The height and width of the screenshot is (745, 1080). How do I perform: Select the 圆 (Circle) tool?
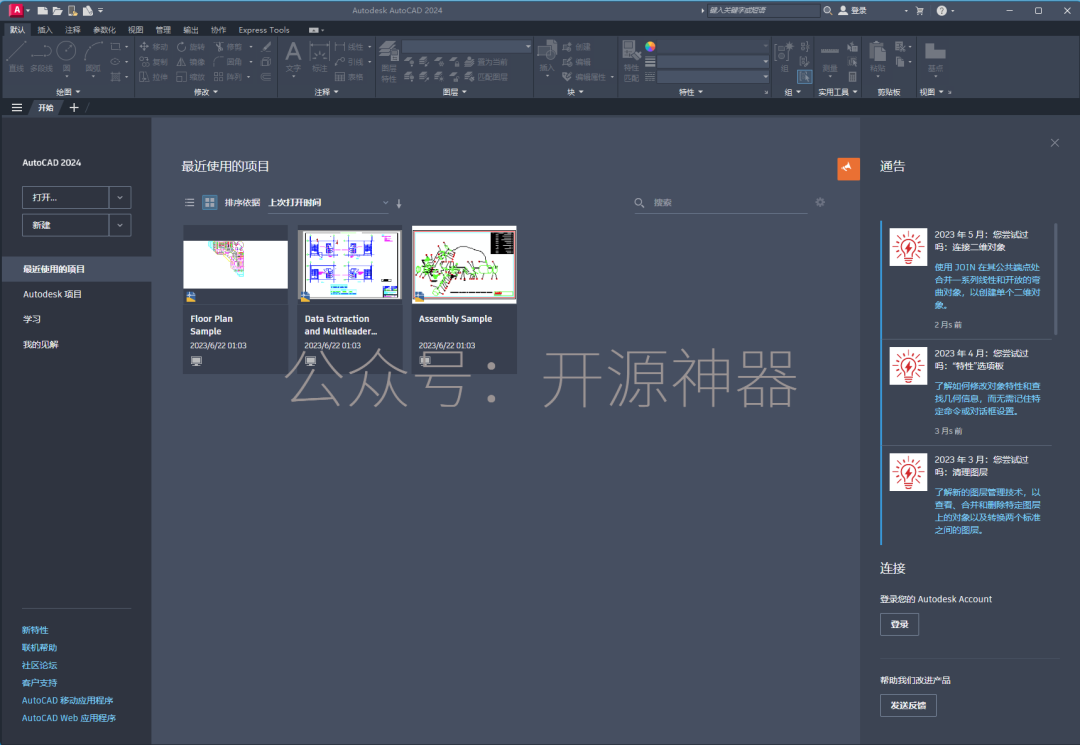pyautogui.click(x=66, y=55)
